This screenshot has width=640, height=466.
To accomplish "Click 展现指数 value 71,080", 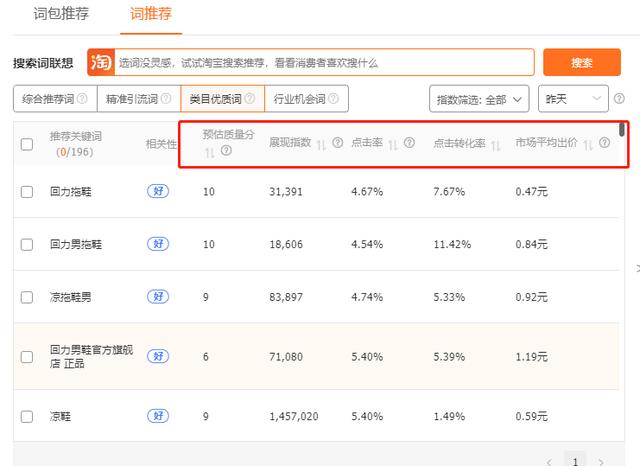I will (286, 357).
